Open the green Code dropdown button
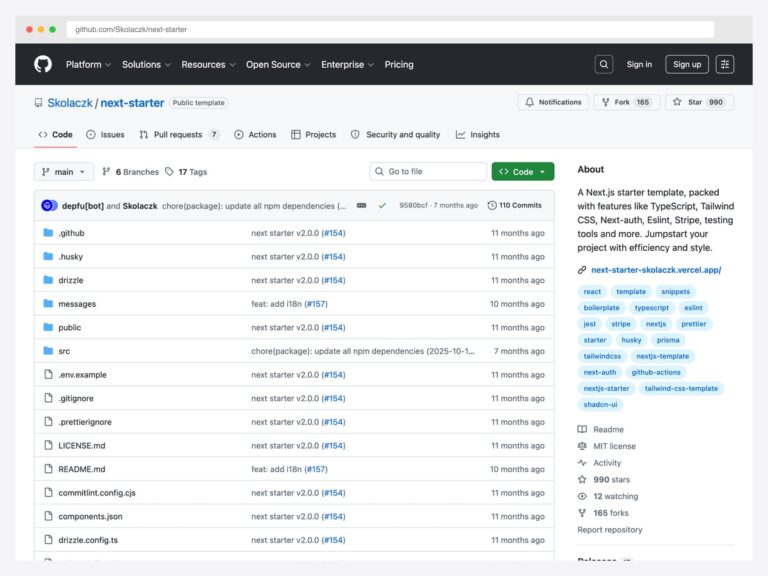Screen dimensions: 768x576 tap(523, 171)
